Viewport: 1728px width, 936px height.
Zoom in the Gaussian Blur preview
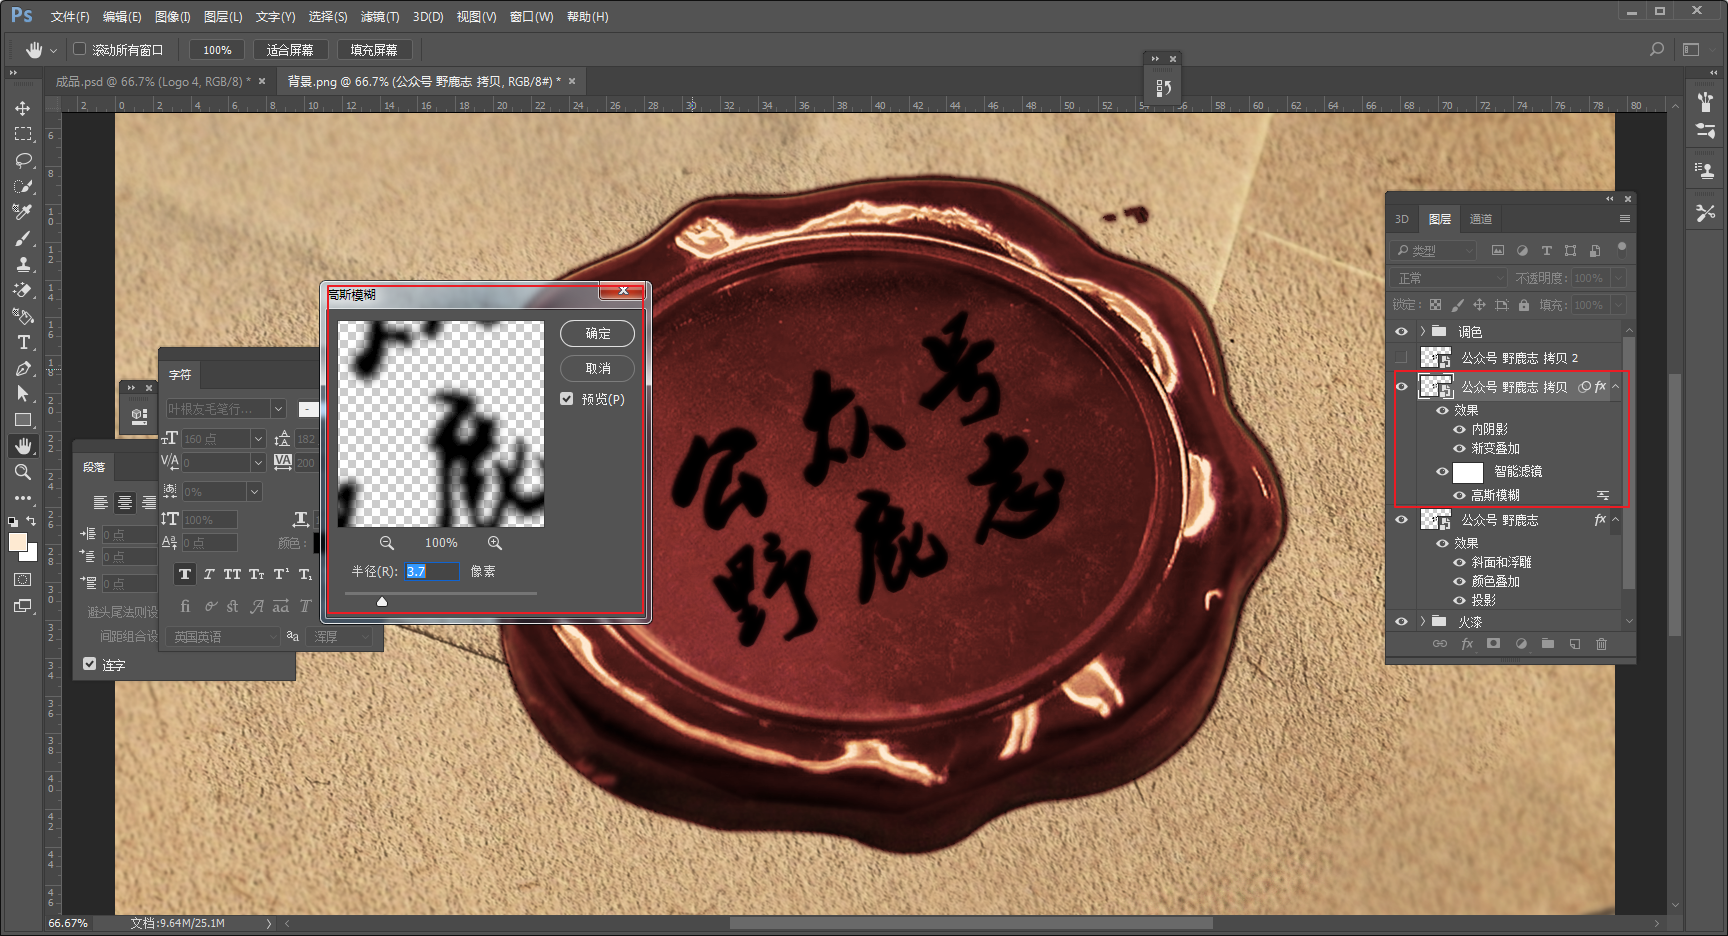point(495,543)
